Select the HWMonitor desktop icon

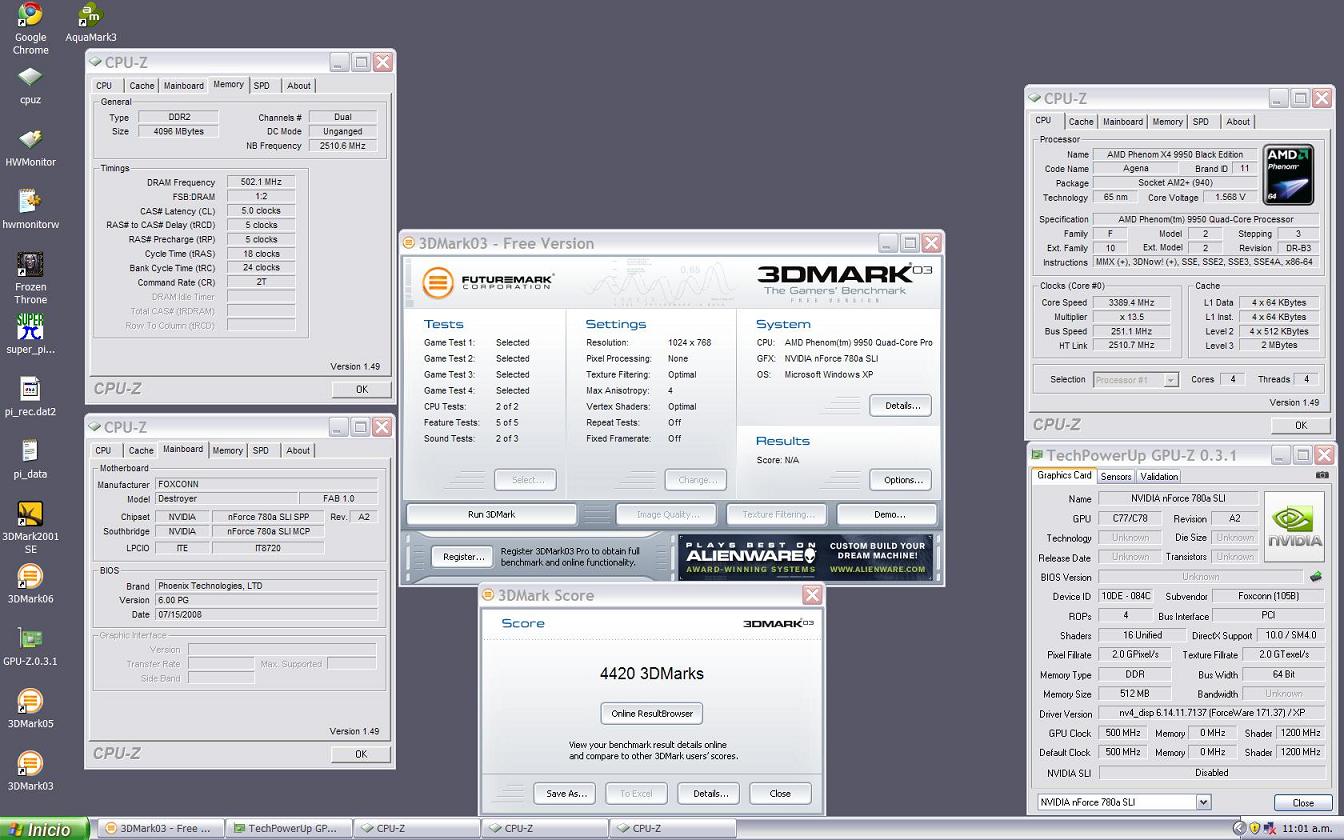30,147
